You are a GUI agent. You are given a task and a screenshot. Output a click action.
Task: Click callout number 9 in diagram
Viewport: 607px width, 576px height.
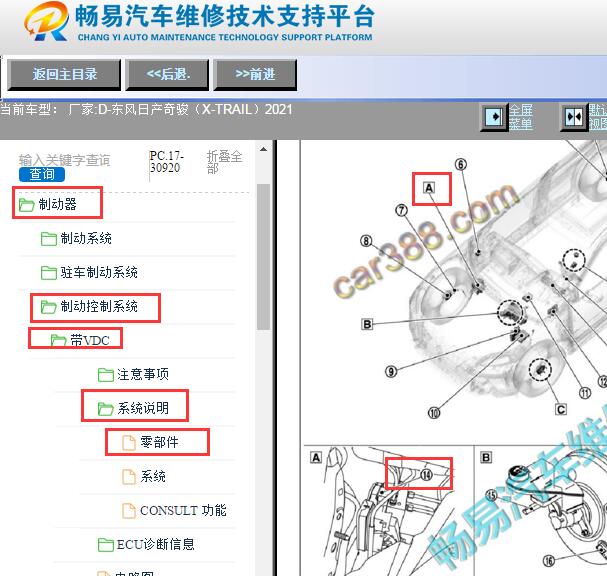pos(391,372)
